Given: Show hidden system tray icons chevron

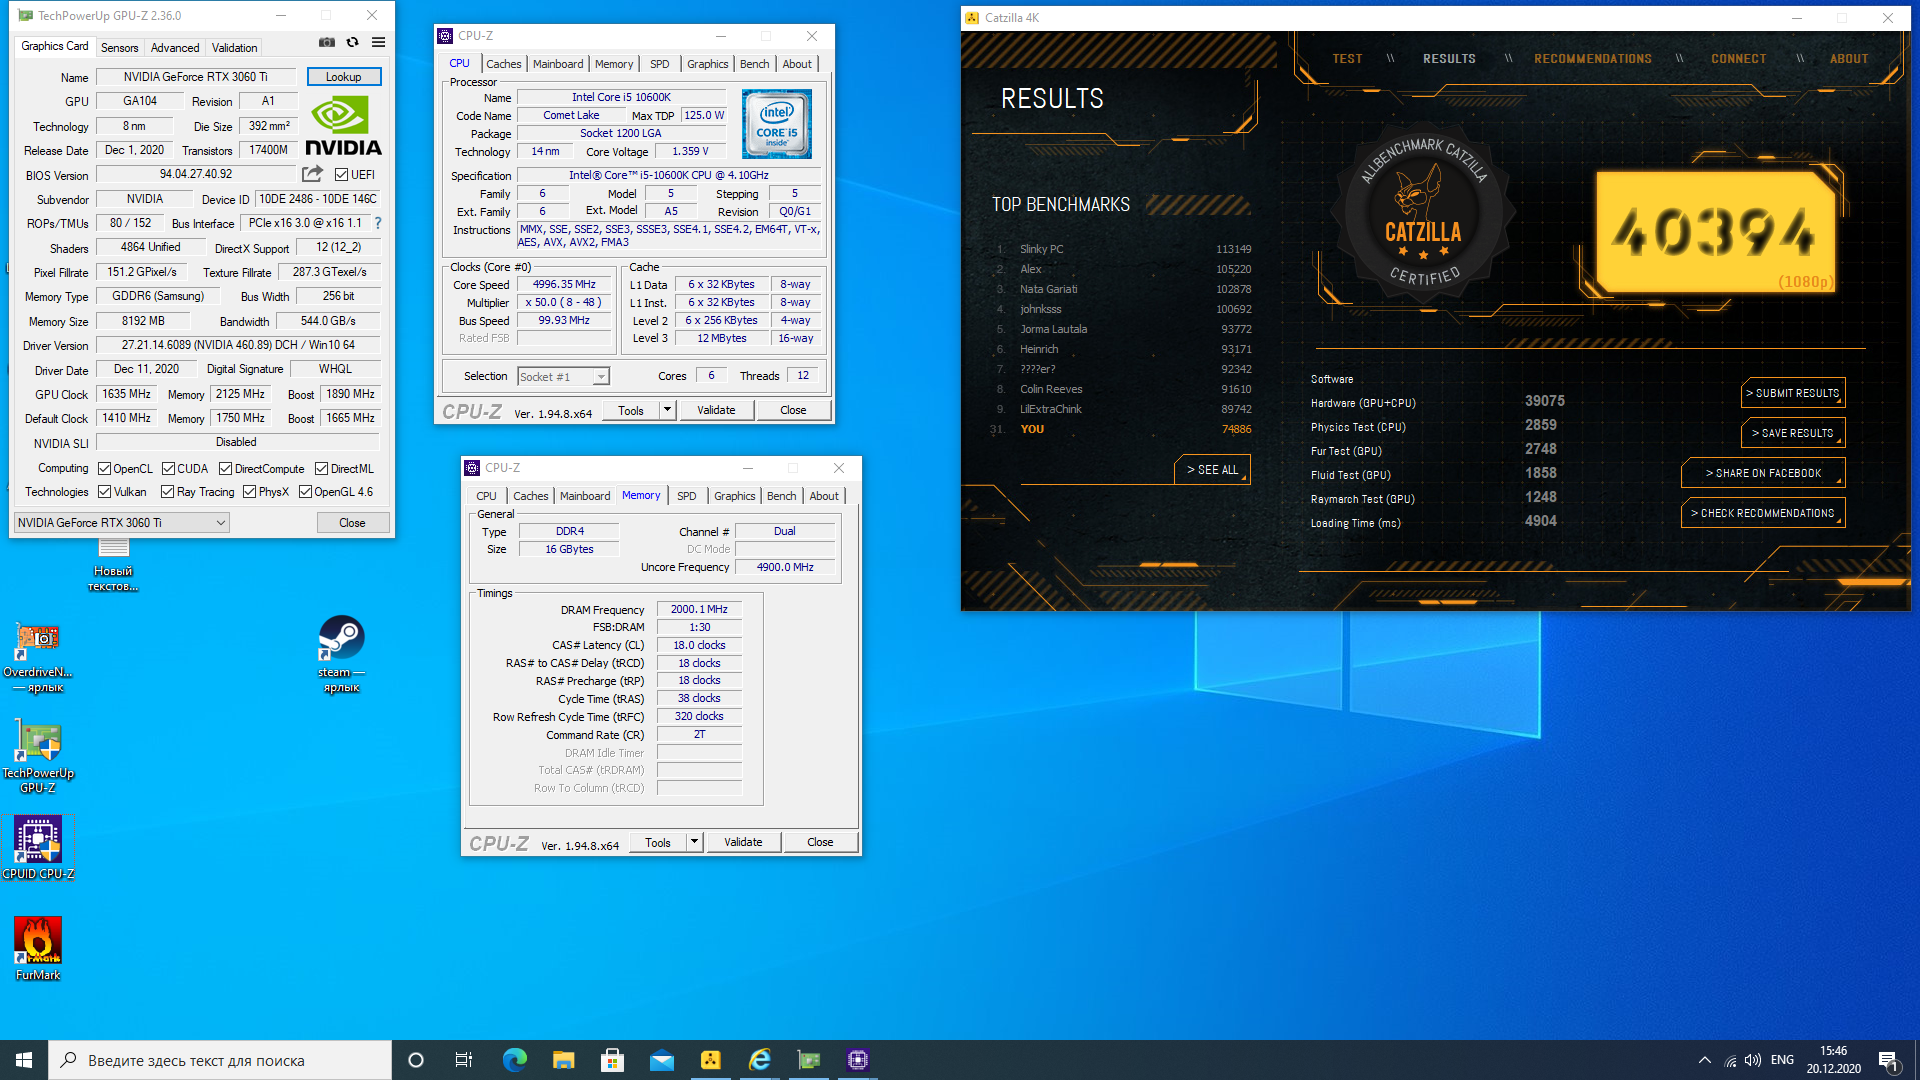Looking at the screenshot, I should click(x=1704, y=1060).
